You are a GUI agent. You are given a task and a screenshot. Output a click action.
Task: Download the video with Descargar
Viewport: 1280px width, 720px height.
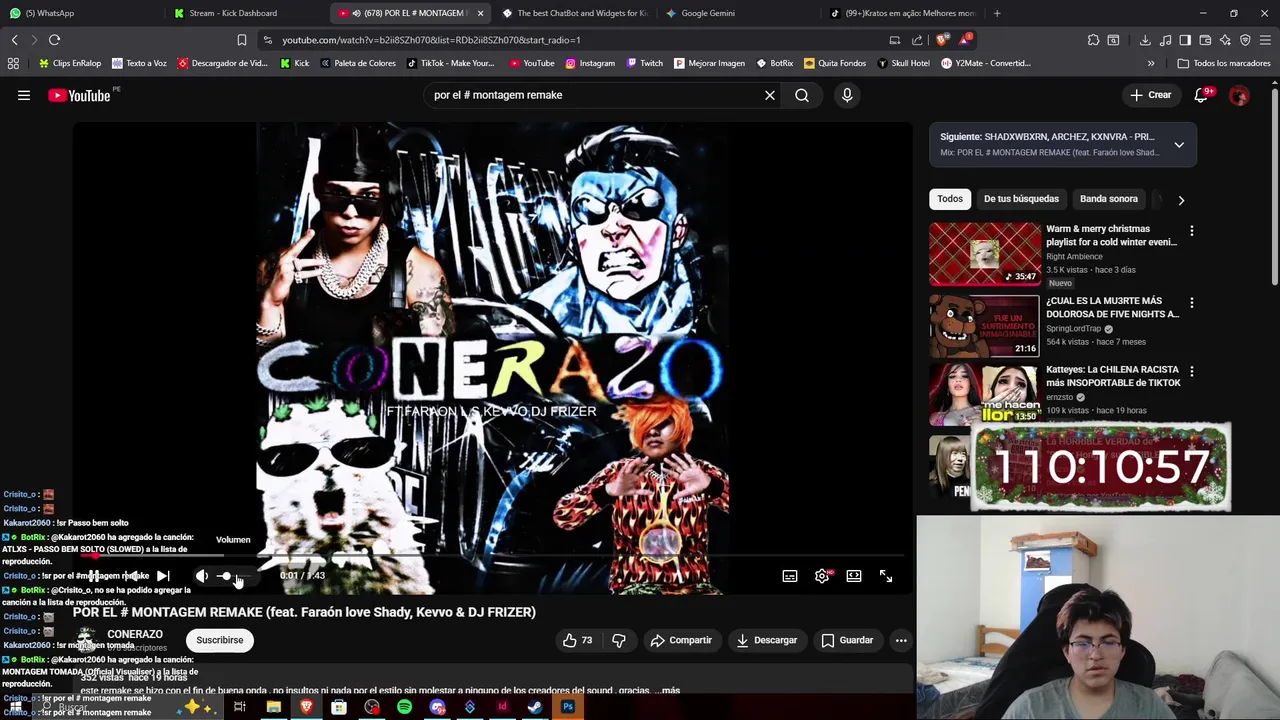(x=767, y=640)
